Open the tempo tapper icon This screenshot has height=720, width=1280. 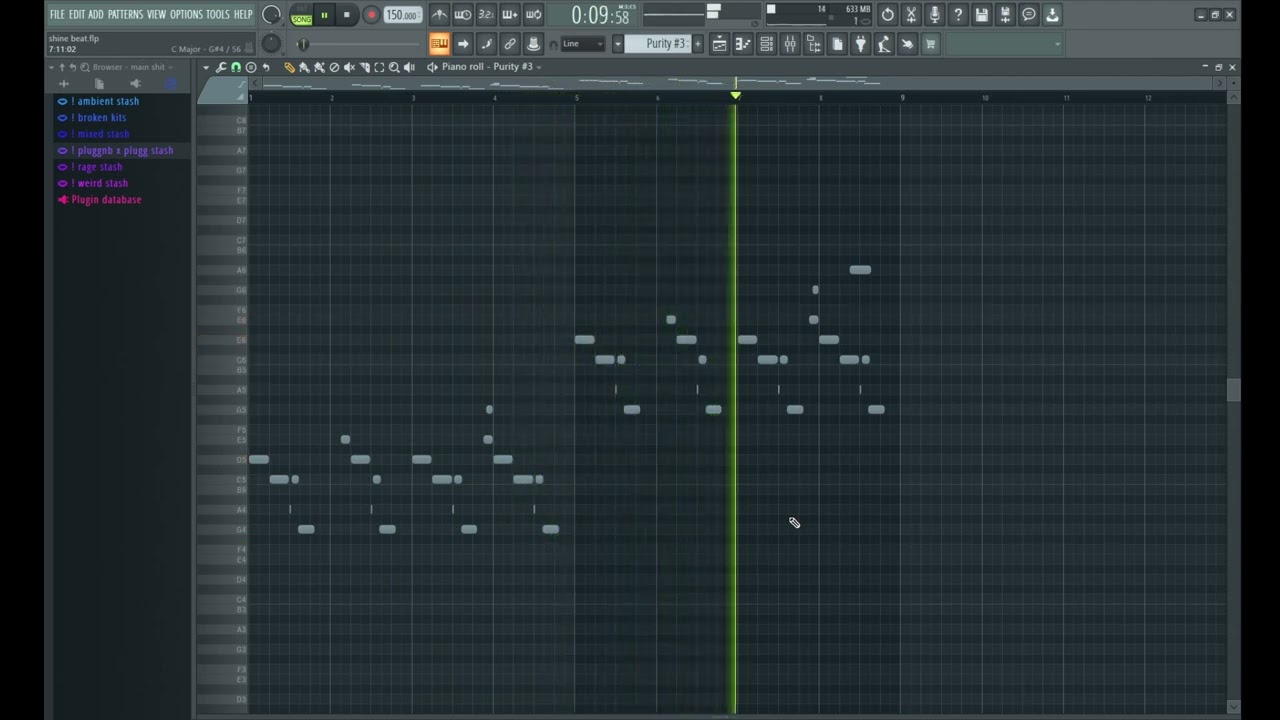(x=884, y=44)
